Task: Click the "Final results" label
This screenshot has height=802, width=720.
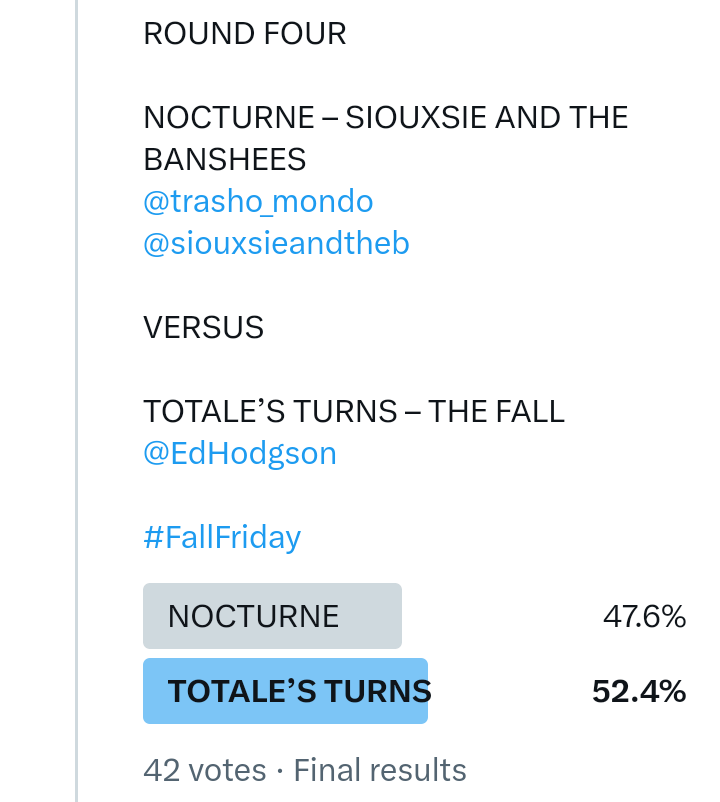Action: click(380, 771)
